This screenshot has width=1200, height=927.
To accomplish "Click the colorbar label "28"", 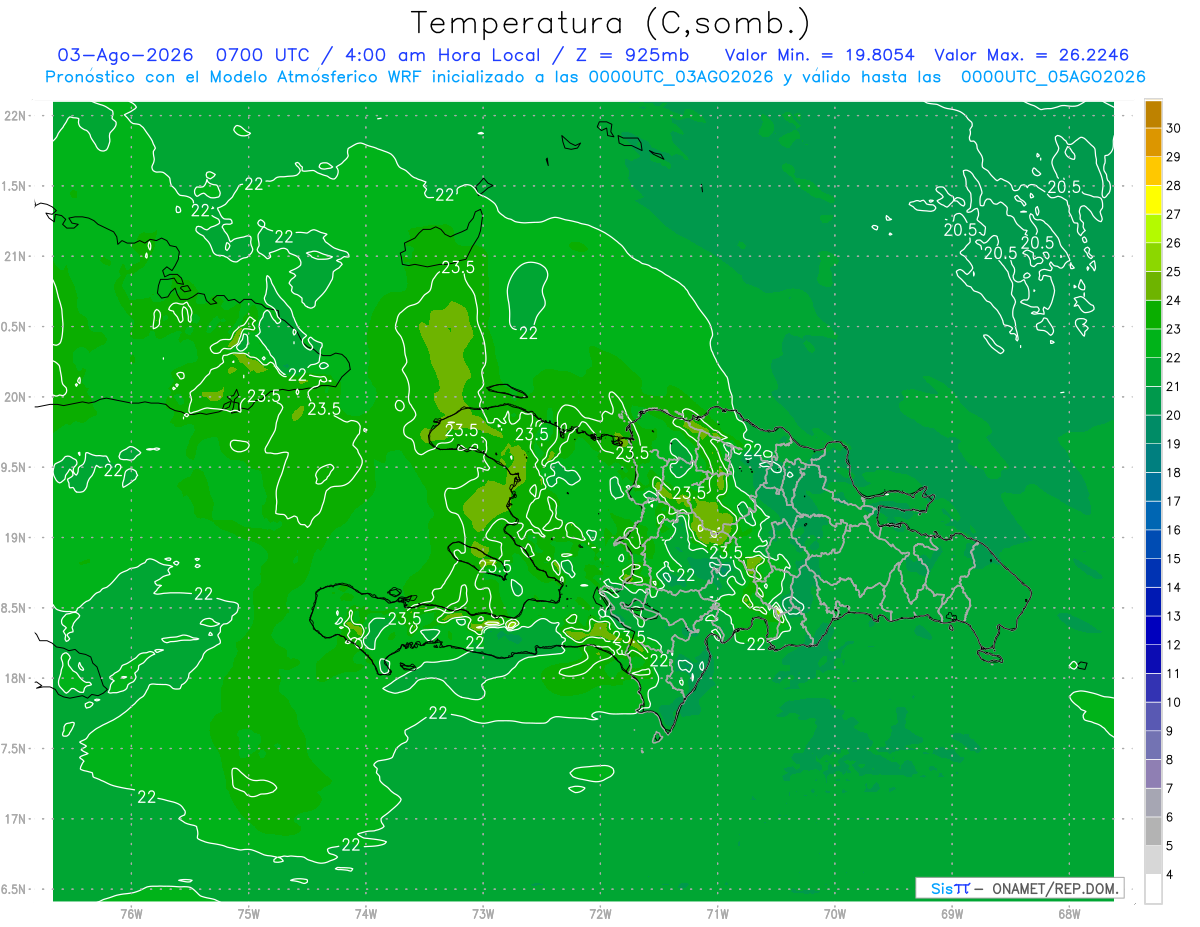I will (x=1174, y=186).
